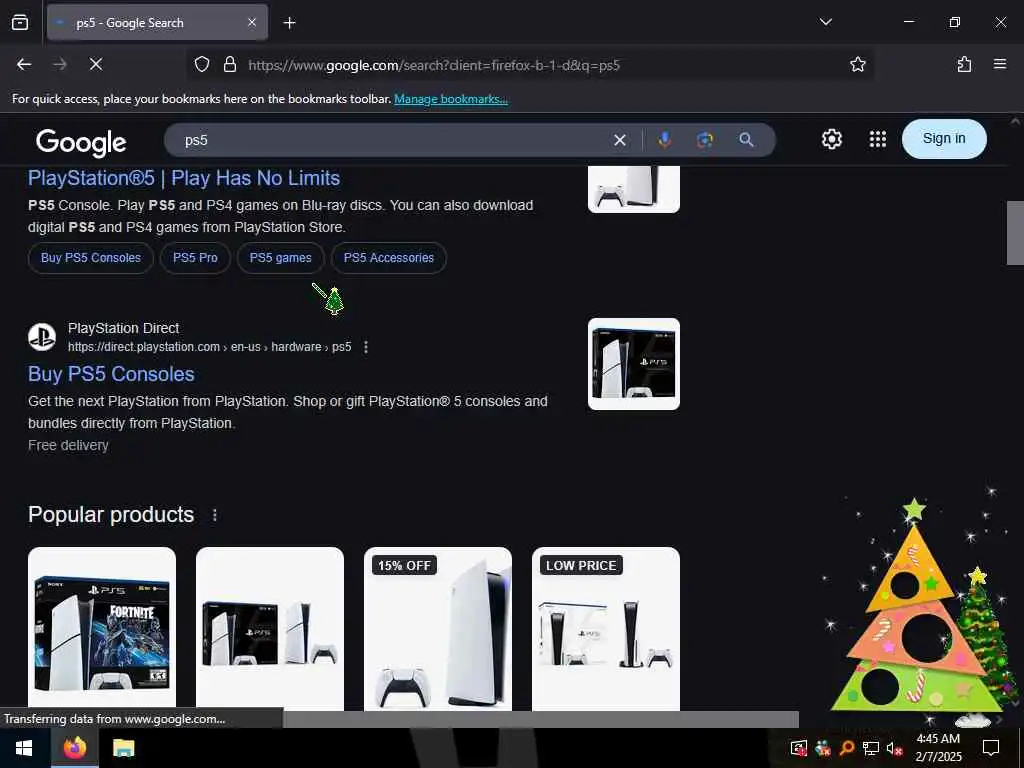Screen dimensions: 1024x768
Task: Open Google quick settings gear
Action: 831,139
